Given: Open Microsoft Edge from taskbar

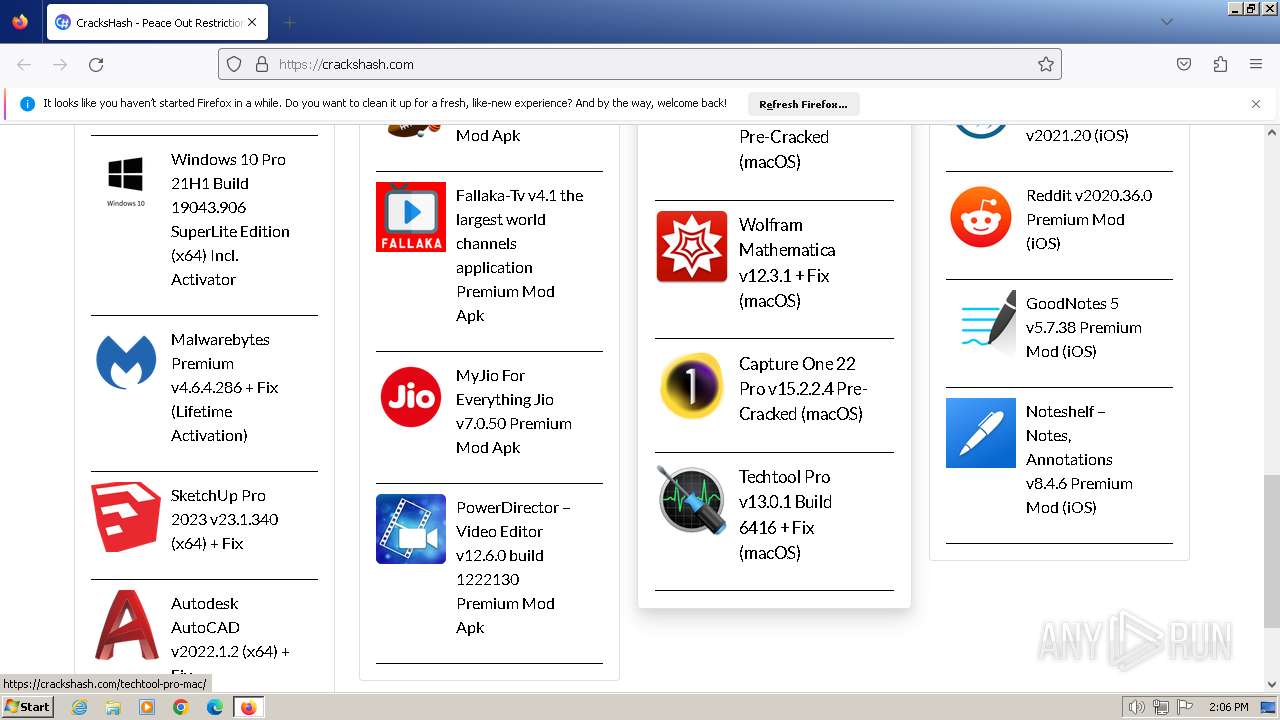Looking at the screenshot, I should (x=215, y=707).
